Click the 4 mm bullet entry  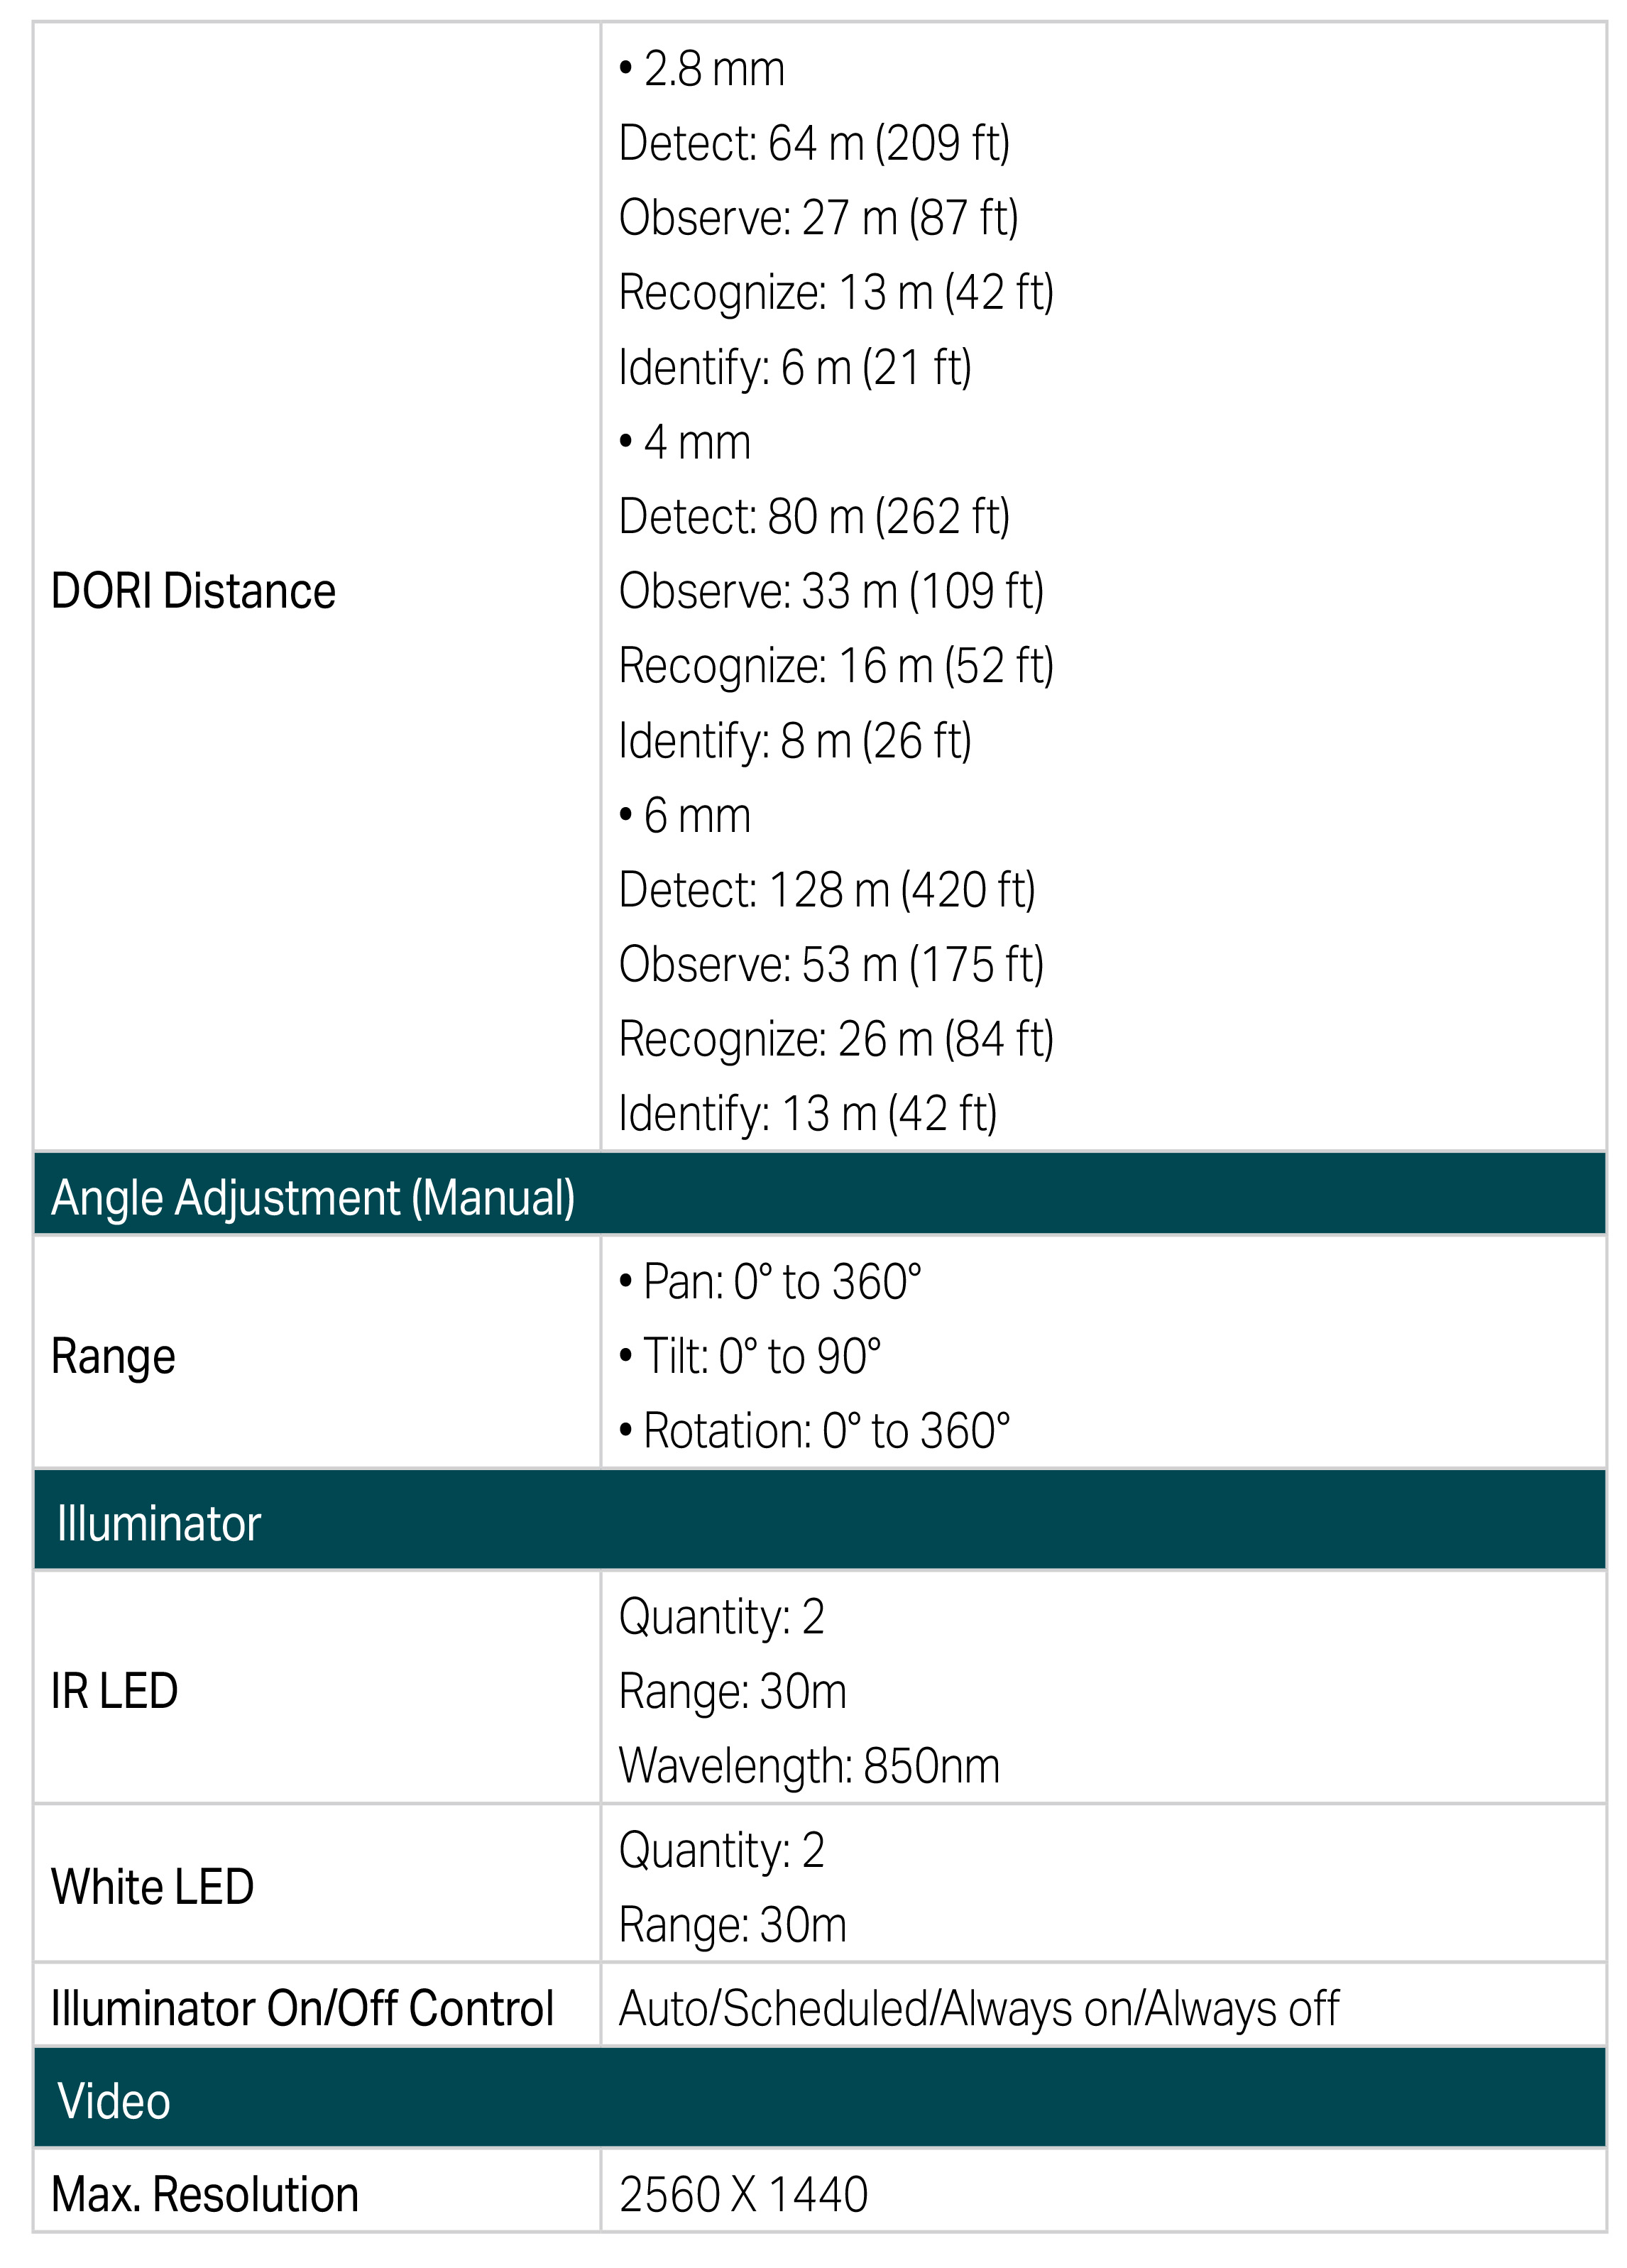coord(686,443)
